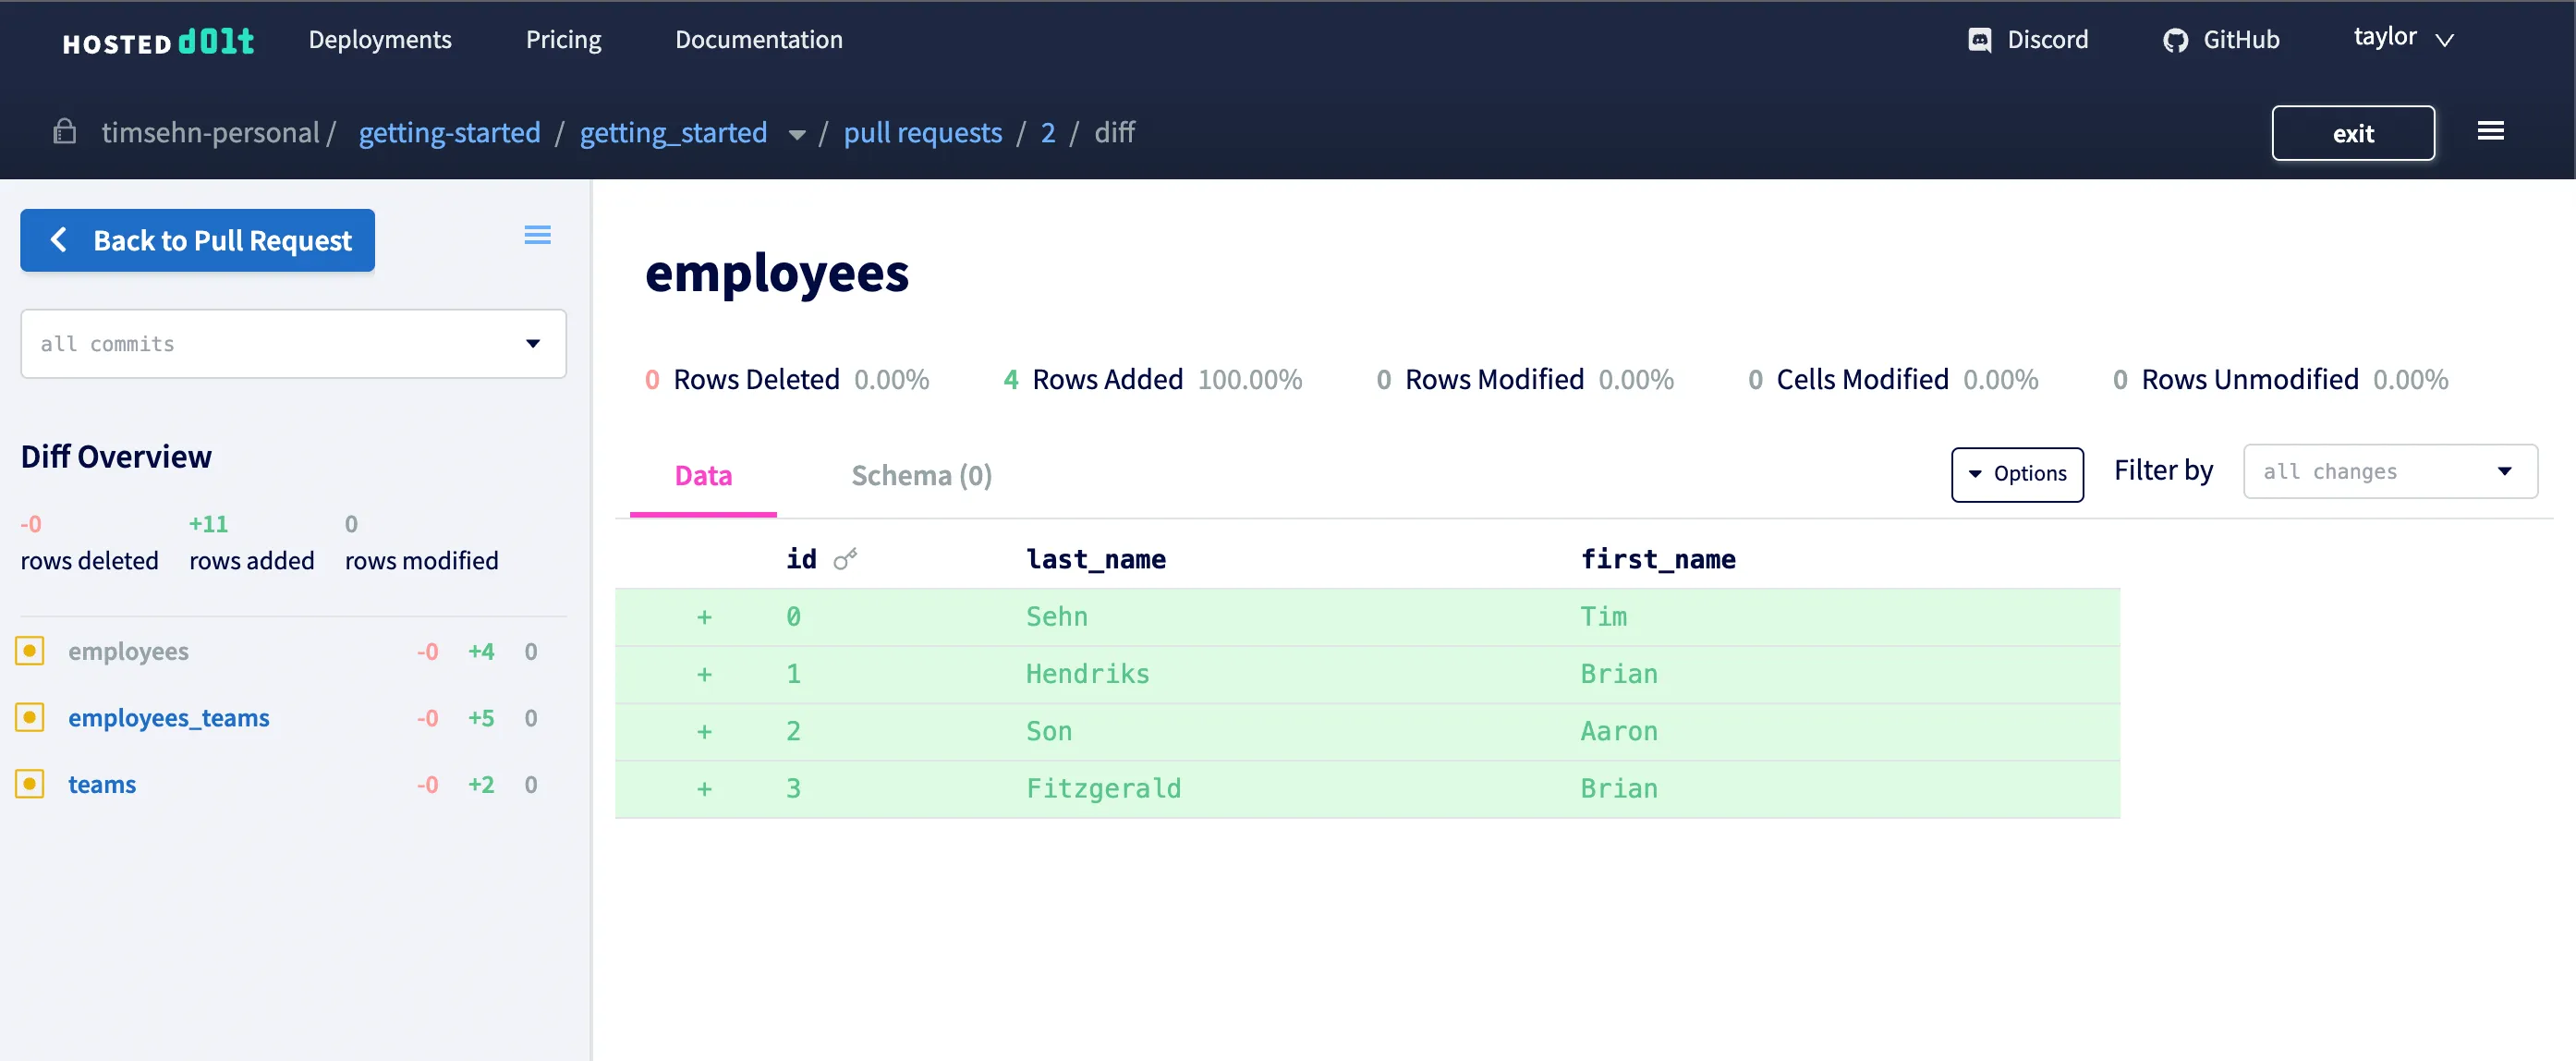Click the changed-table icon beside employees_teams
Screen dimensions: 2576x1061
coord(29,717)
